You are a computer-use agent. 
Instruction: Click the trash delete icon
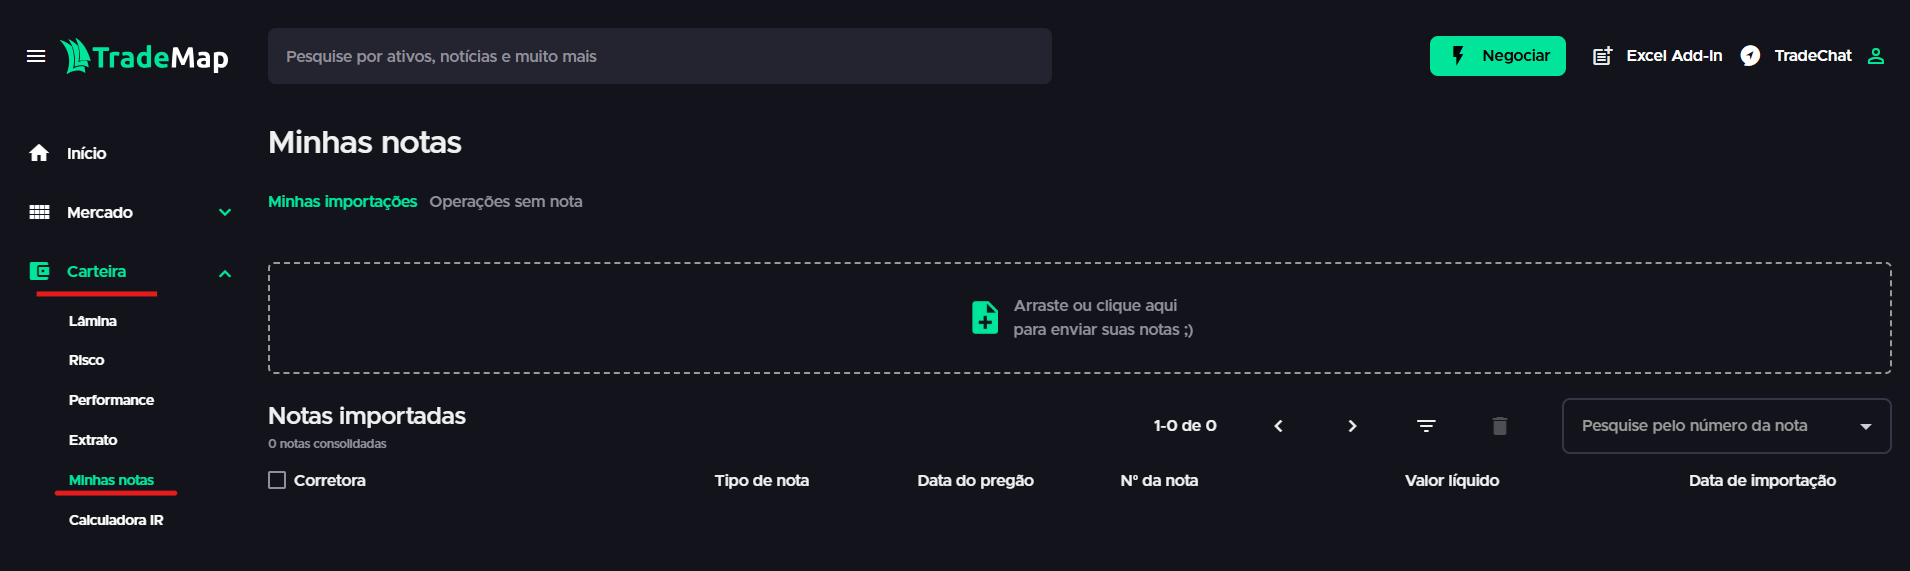click(x=1500, y=426)
